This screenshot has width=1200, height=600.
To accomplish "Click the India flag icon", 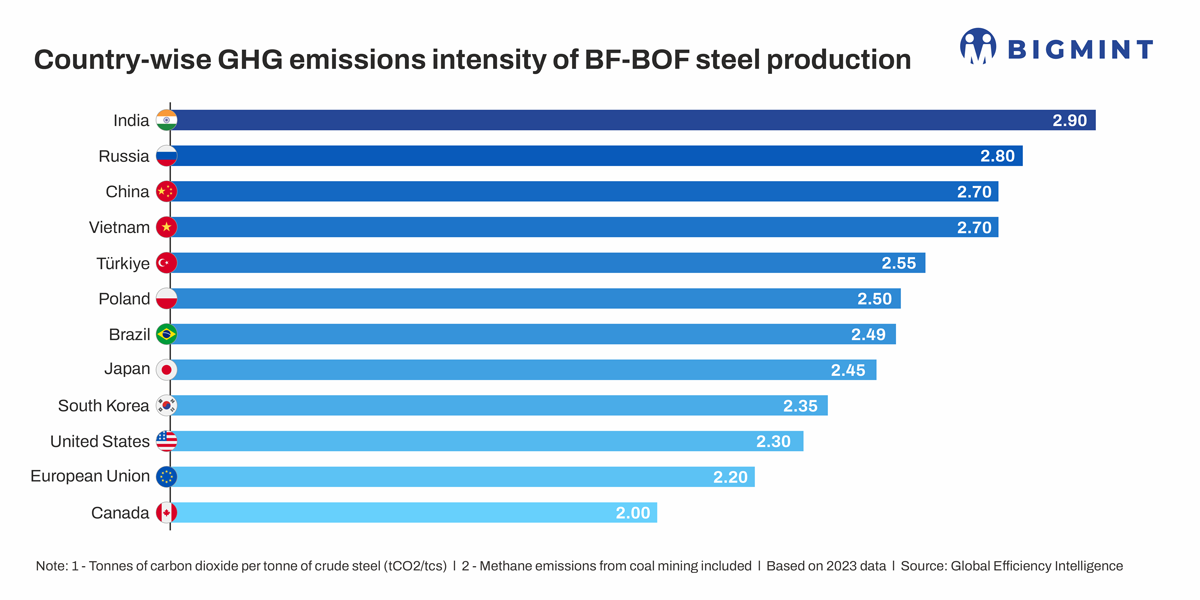I will [167, 120].
